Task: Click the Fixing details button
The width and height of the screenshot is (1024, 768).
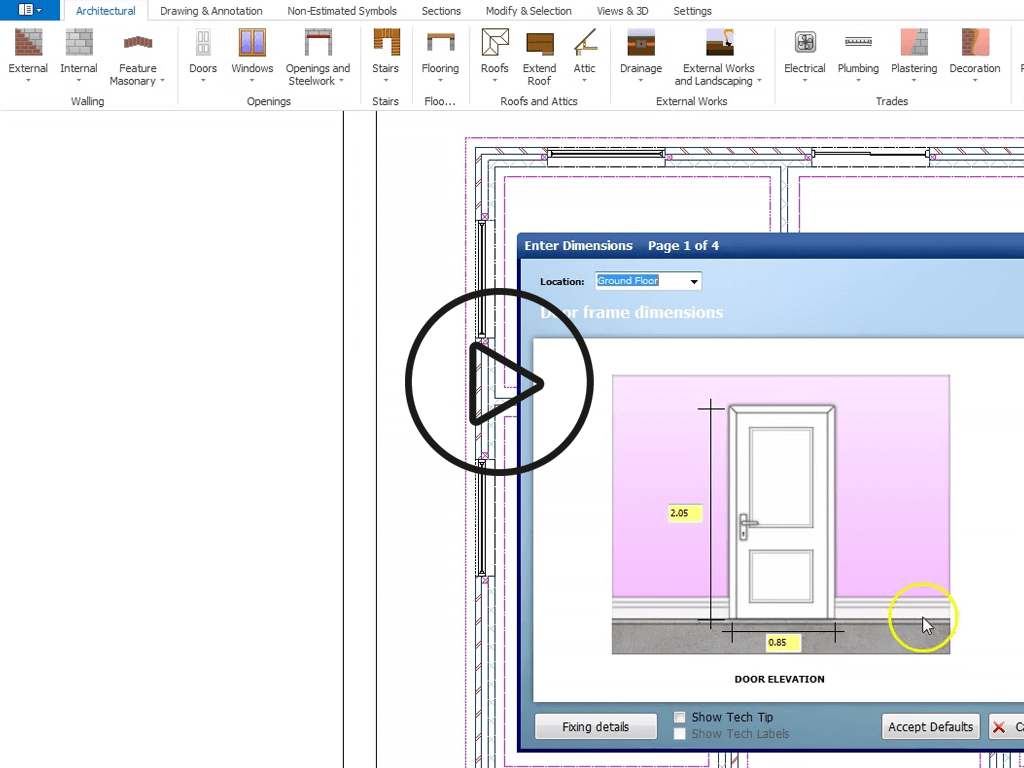Action: [x=596, y=727]
